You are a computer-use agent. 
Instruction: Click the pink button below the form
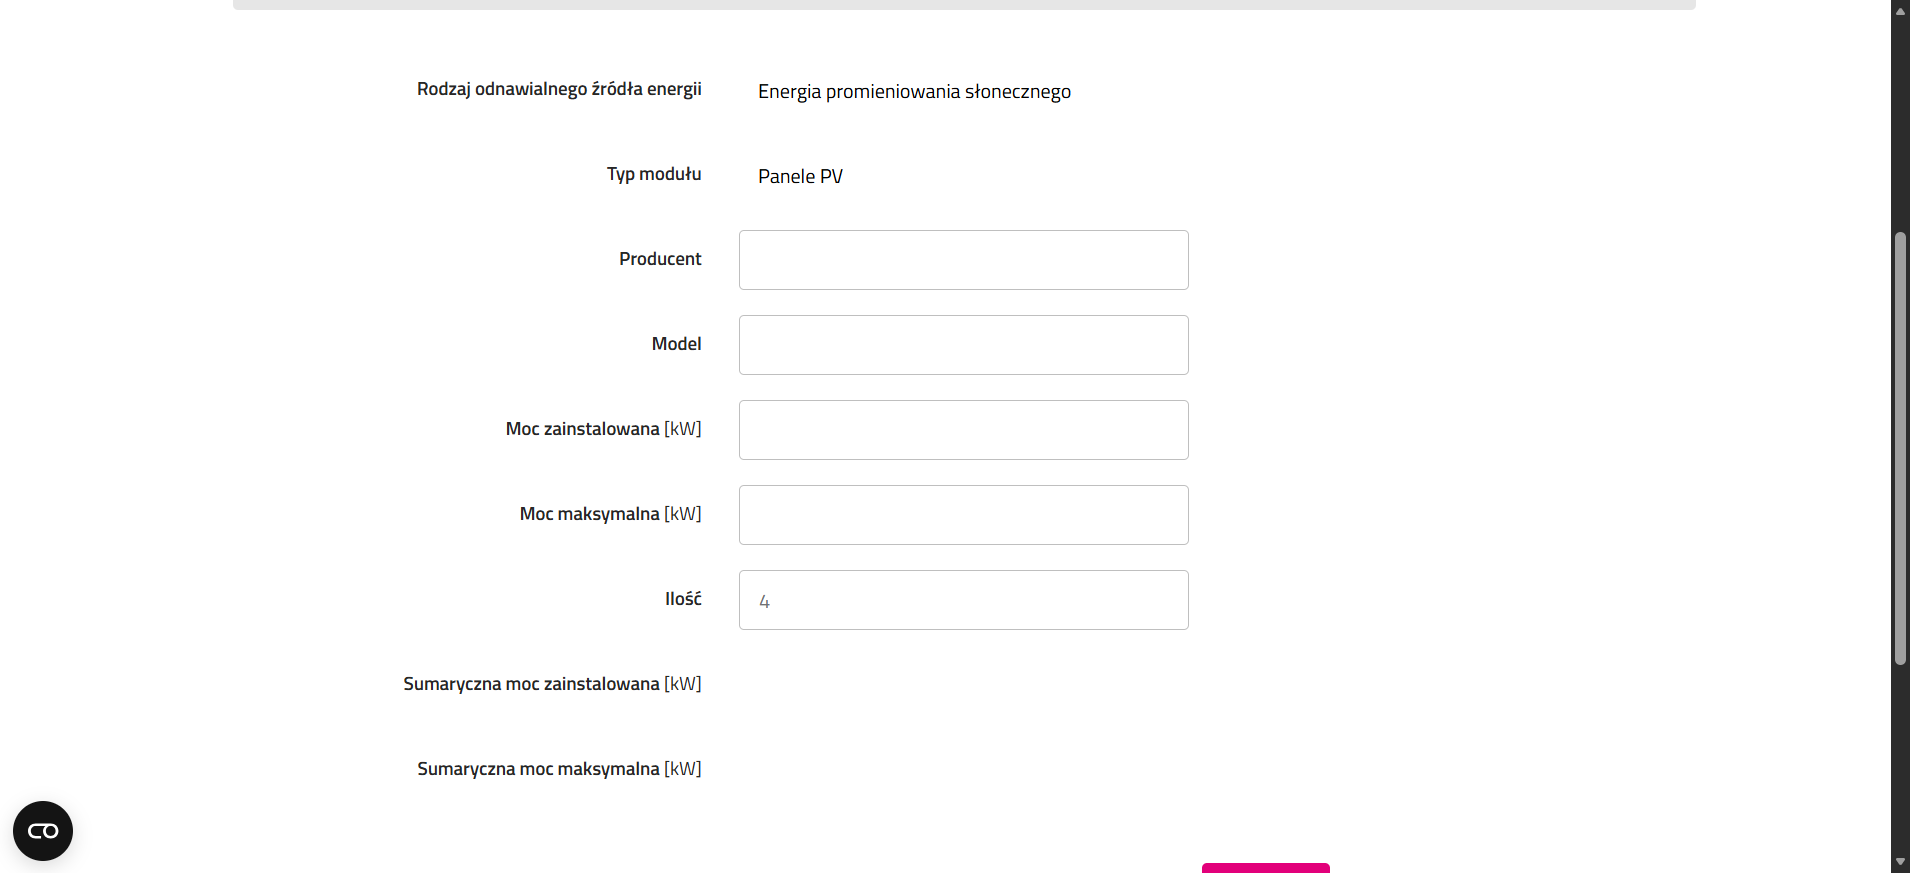(x=1266, y=868)
